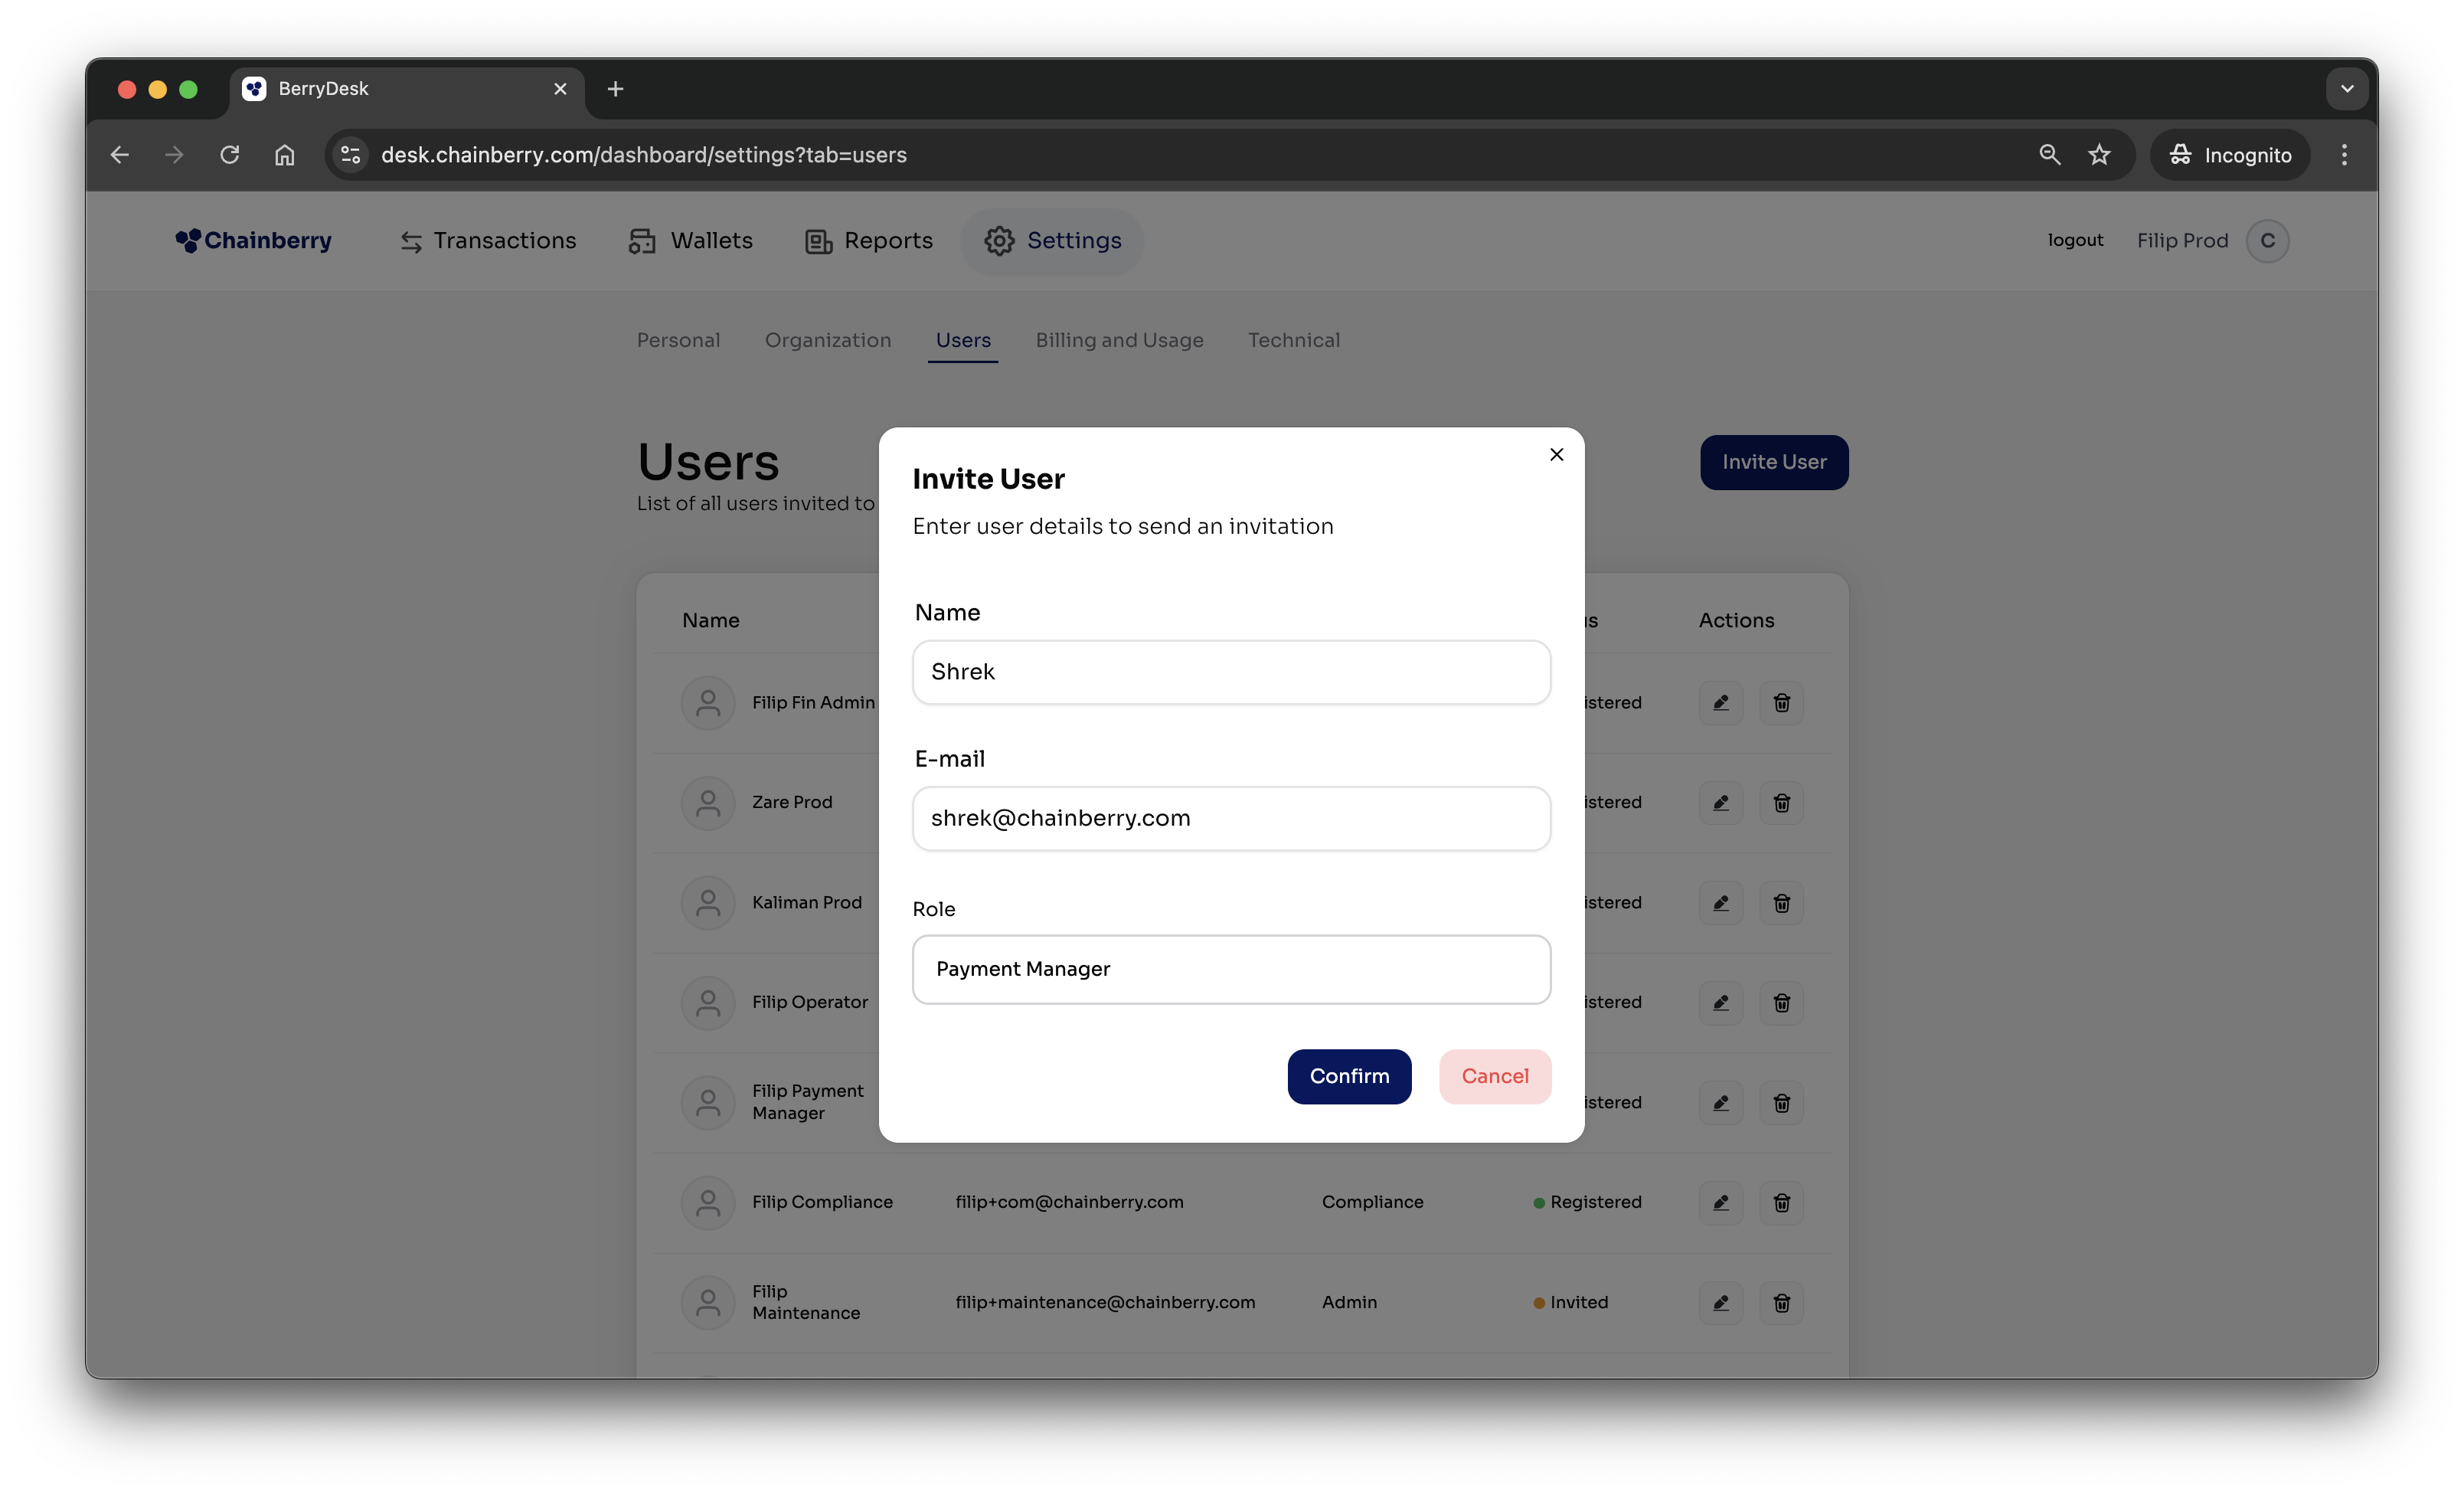Go to Organization settings tab

pyautogui.click(x=827, y=340)
